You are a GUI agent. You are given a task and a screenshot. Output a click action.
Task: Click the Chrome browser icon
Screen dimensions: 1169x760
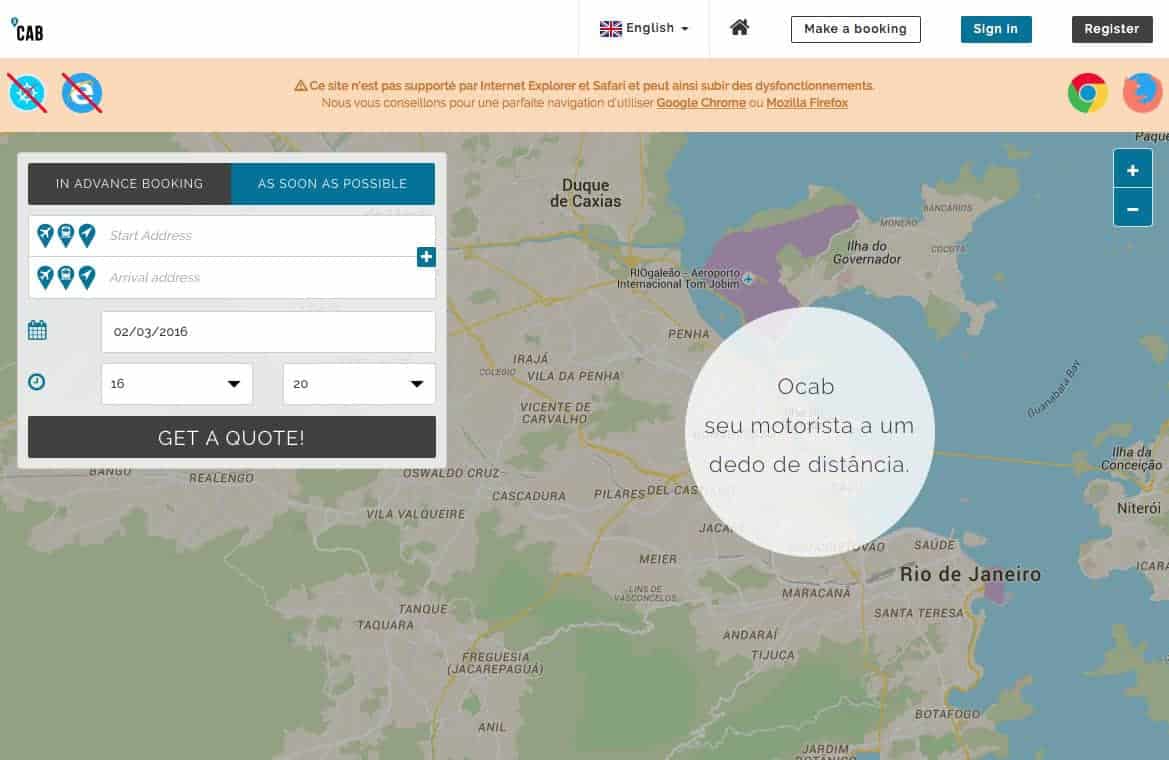pyautogui.click(x=1087, y=93)
